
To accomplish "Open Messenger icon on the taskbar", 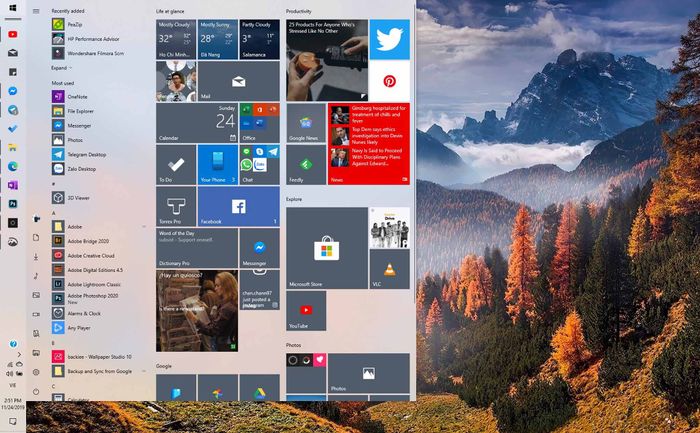I will (x=12, y=91).
